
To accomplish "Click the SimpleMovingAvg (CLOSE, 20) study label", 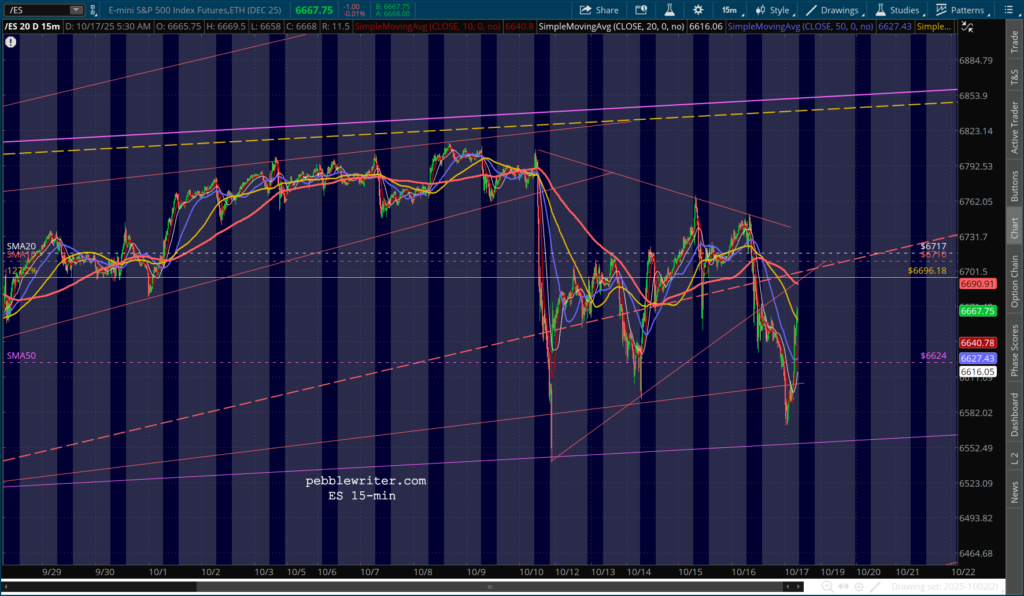I will click(612, 27).
